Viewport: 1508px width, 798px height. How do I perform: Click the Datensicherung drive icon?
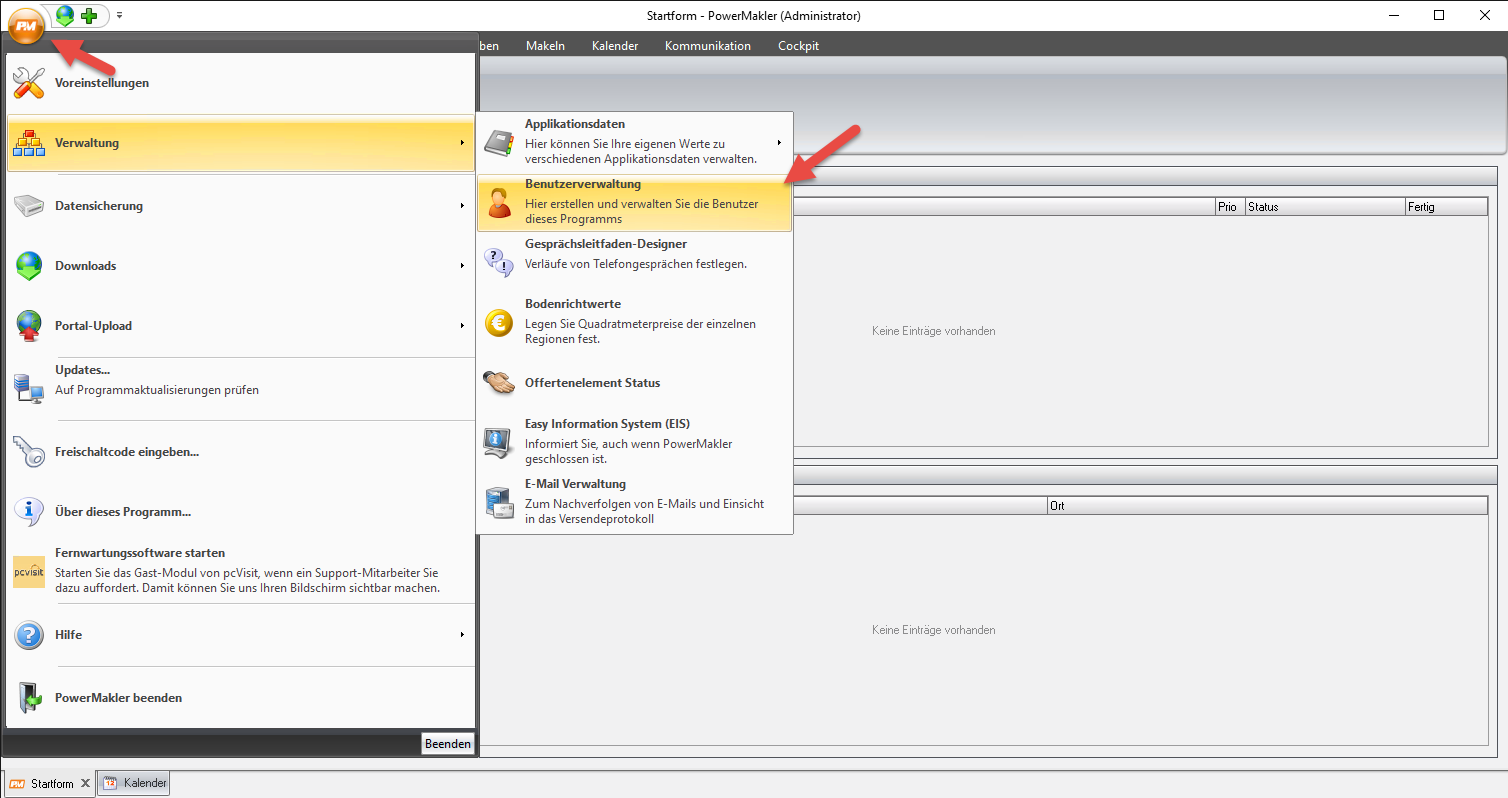(x=29, y=206)
